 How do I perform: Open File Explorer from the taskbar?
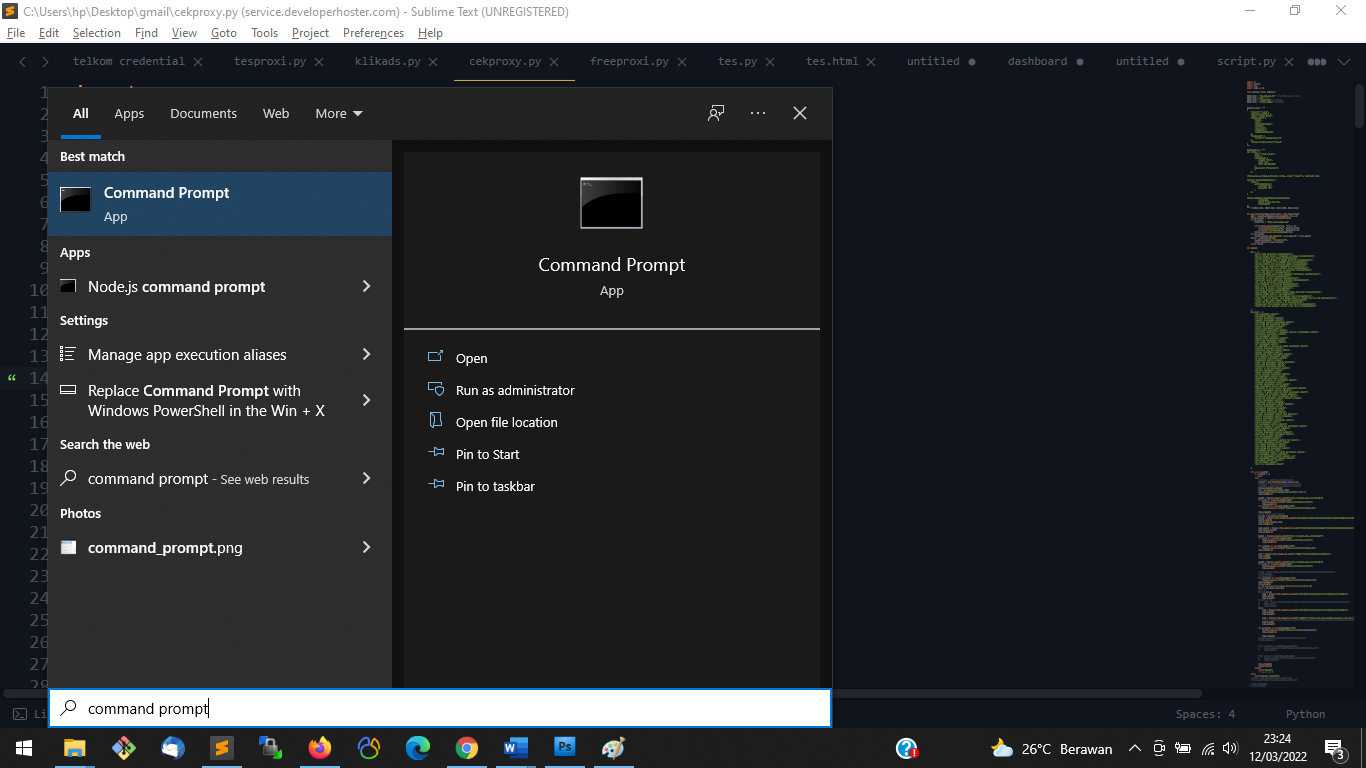click(75, 748)
